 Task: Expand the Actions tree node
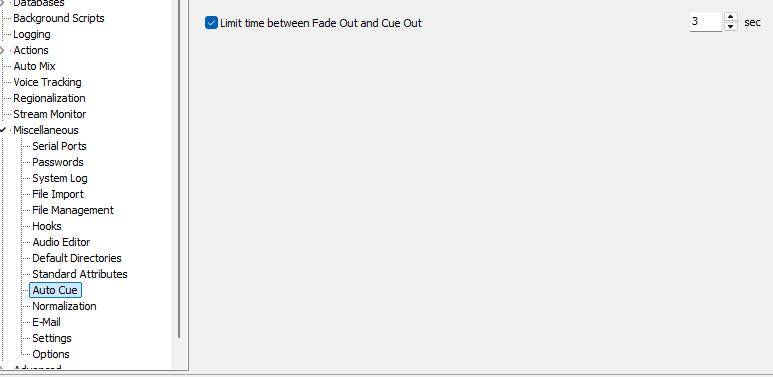coord(3,50)
